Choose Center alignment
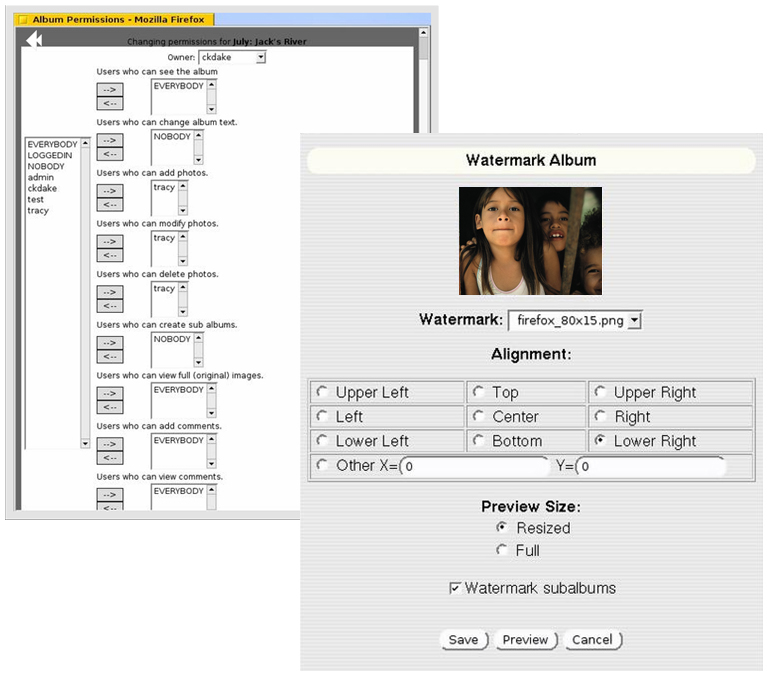This screenshot has height=676, width=767. pyautogui.click(x=478, y=416)
